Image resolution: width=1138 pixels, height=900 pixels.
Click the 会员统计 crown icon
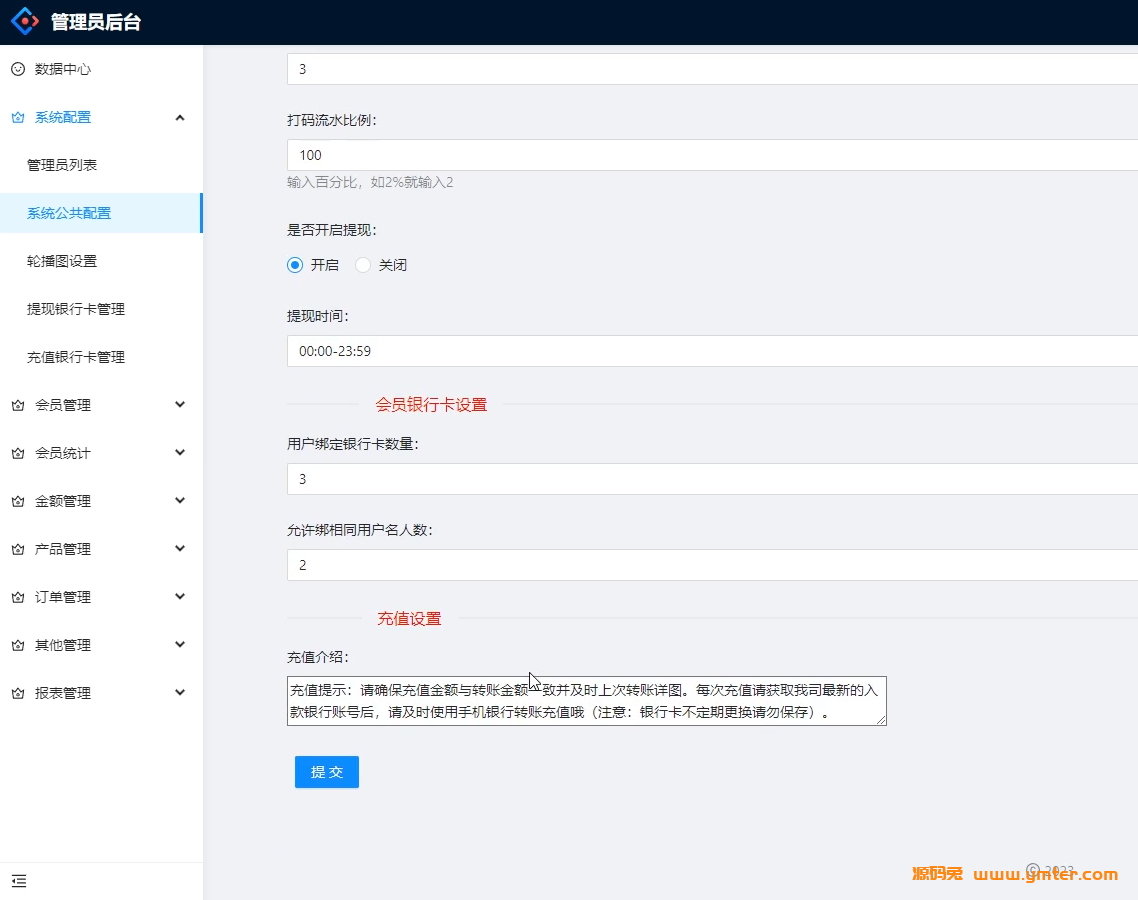(18, 453)
